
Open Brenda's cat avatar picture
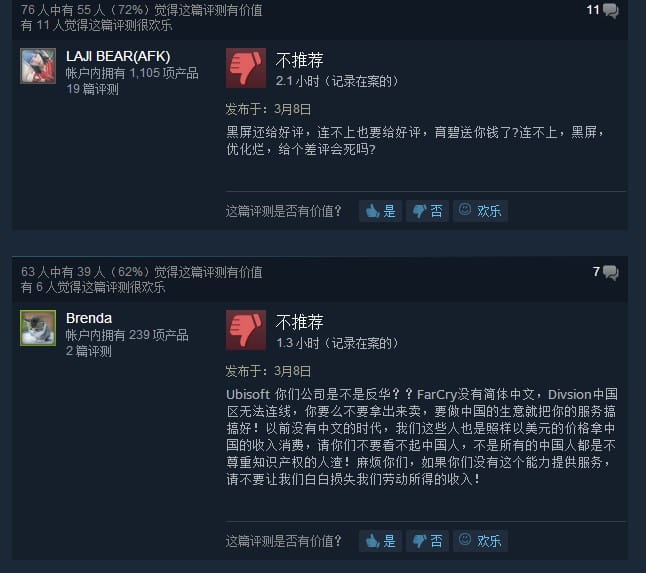click(38, 328)
